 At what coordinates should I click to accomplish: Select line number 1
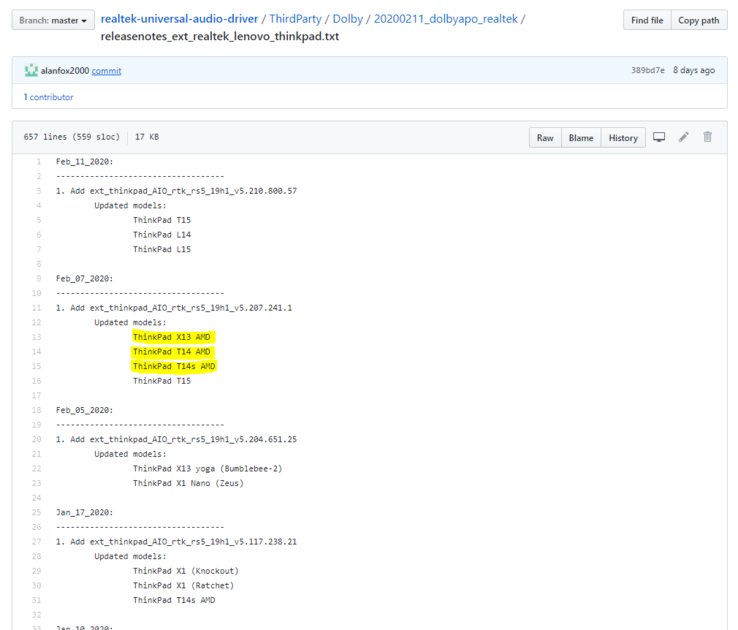(39, 161)
